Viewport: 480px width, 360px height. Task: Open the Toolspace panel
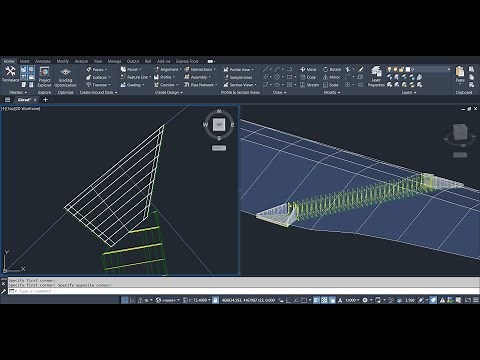pyautogui.click(x=10, y=74)
